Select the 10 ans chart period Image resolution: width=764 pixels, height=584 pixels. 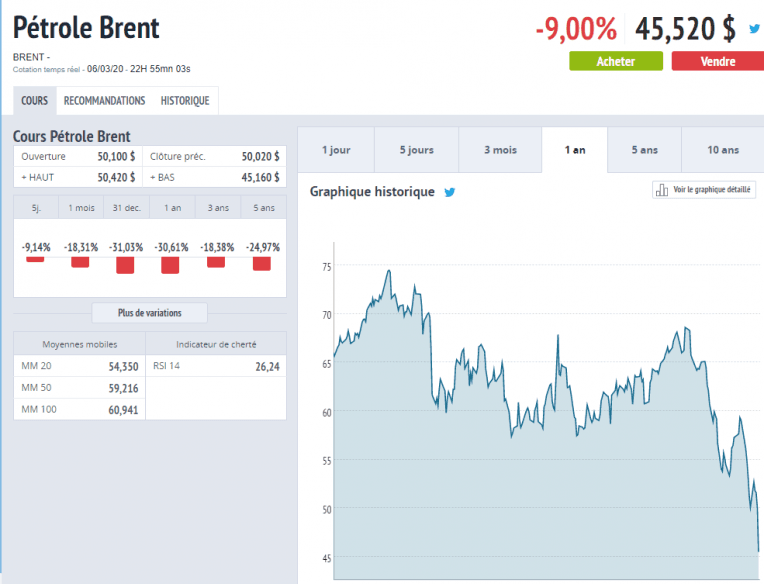point(722,150)
